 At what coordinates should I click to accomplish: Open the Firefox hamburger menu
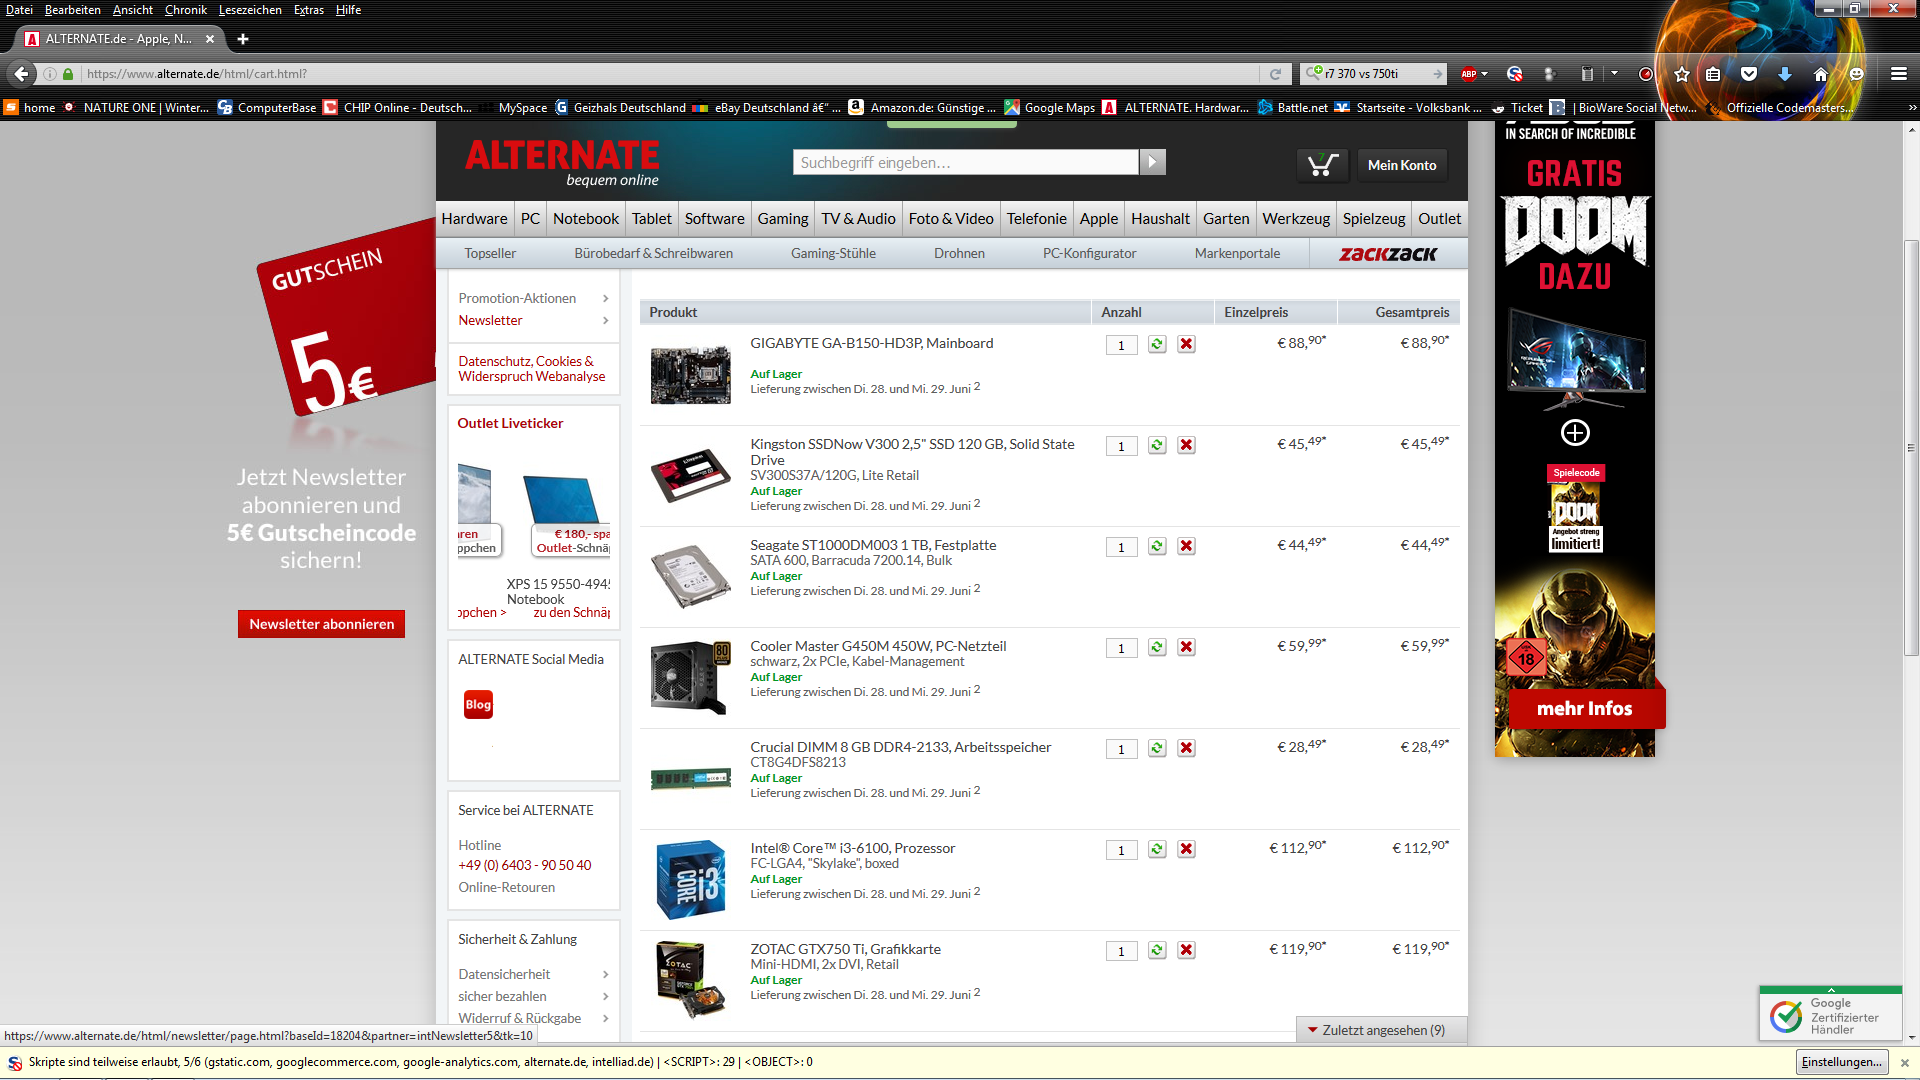[1898, 74]
